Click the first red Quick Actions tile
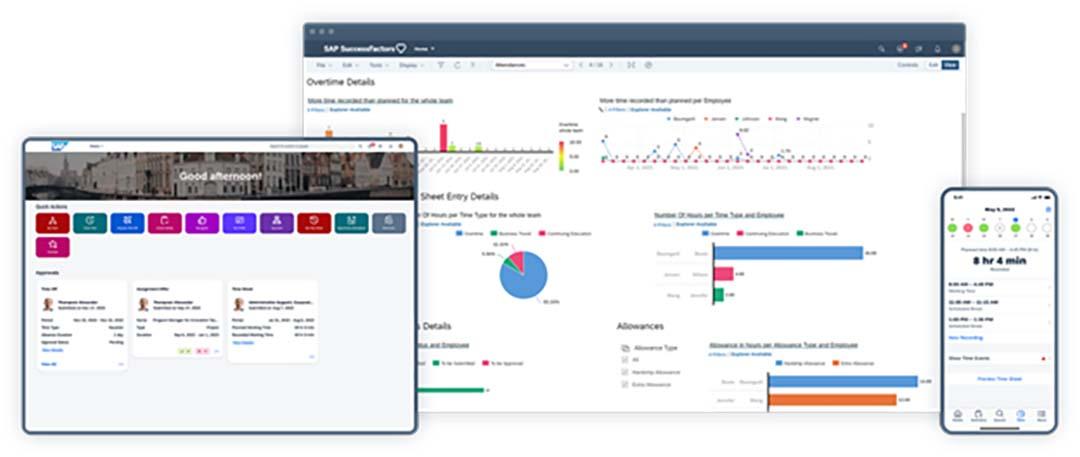The image size is (1080, 457). [53, 223]
